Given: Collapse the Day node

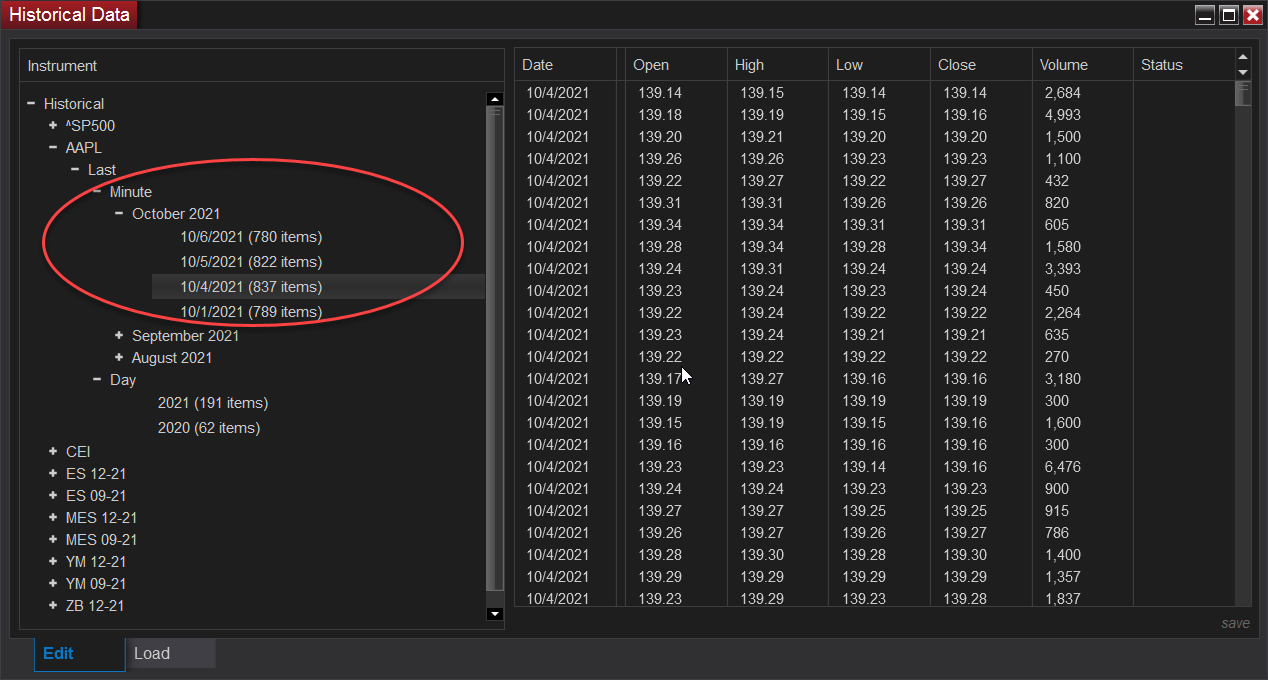Looking at the screenshot, I should (x=97, y=379).
